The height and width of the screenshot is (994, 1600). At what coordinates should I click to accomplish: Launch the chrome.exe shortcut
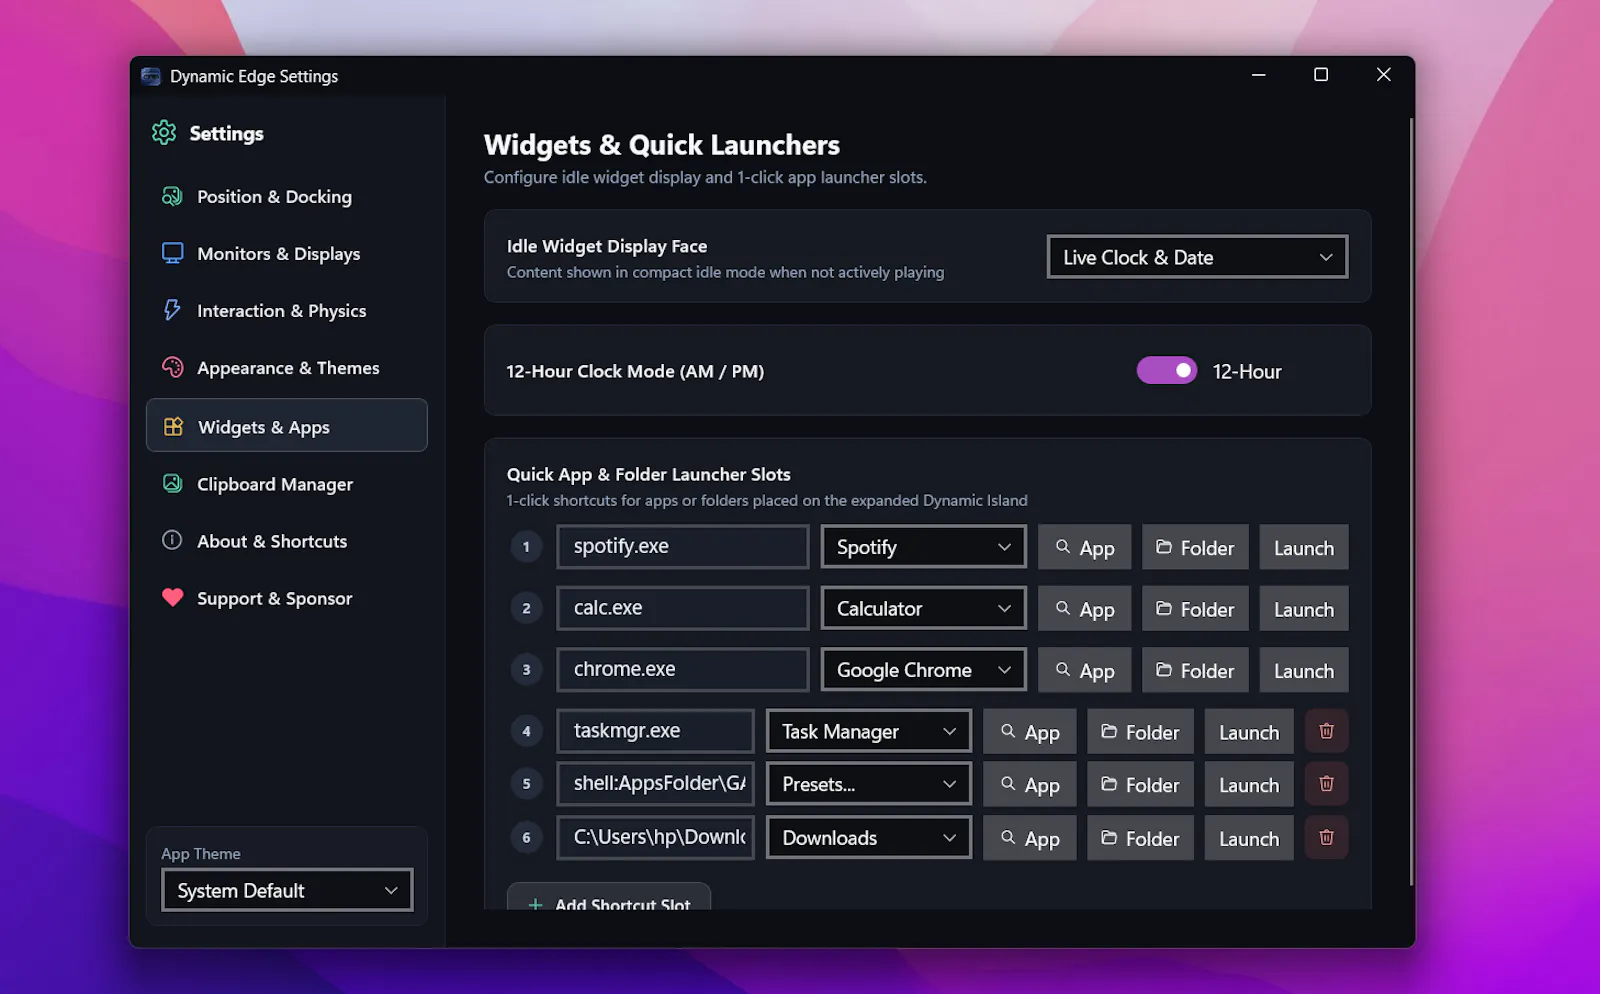pos(1303,670)
